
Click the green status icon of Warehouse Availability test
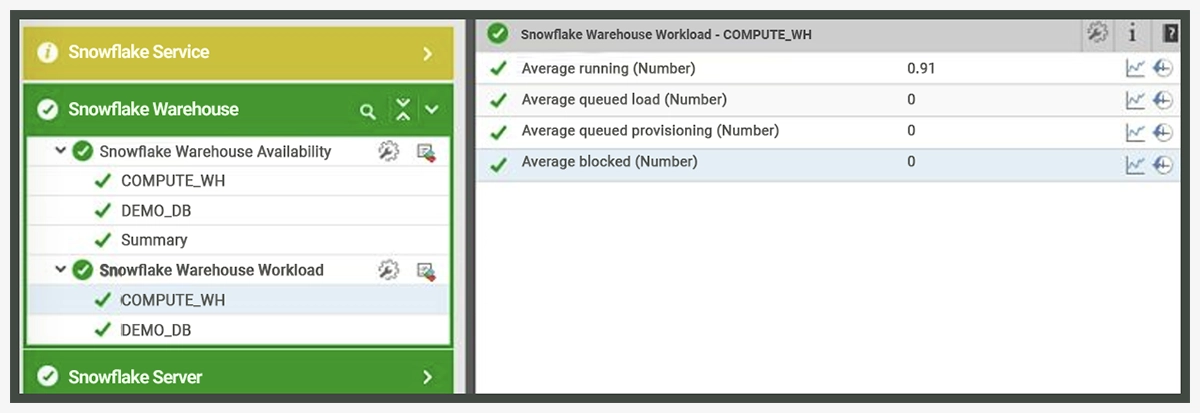pyautogui.click(x=83, y=152)
